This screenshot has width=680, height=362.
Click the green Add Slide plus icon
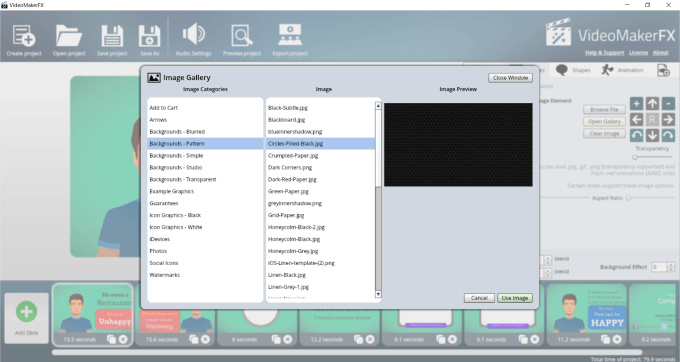click(x=26, y=311)
